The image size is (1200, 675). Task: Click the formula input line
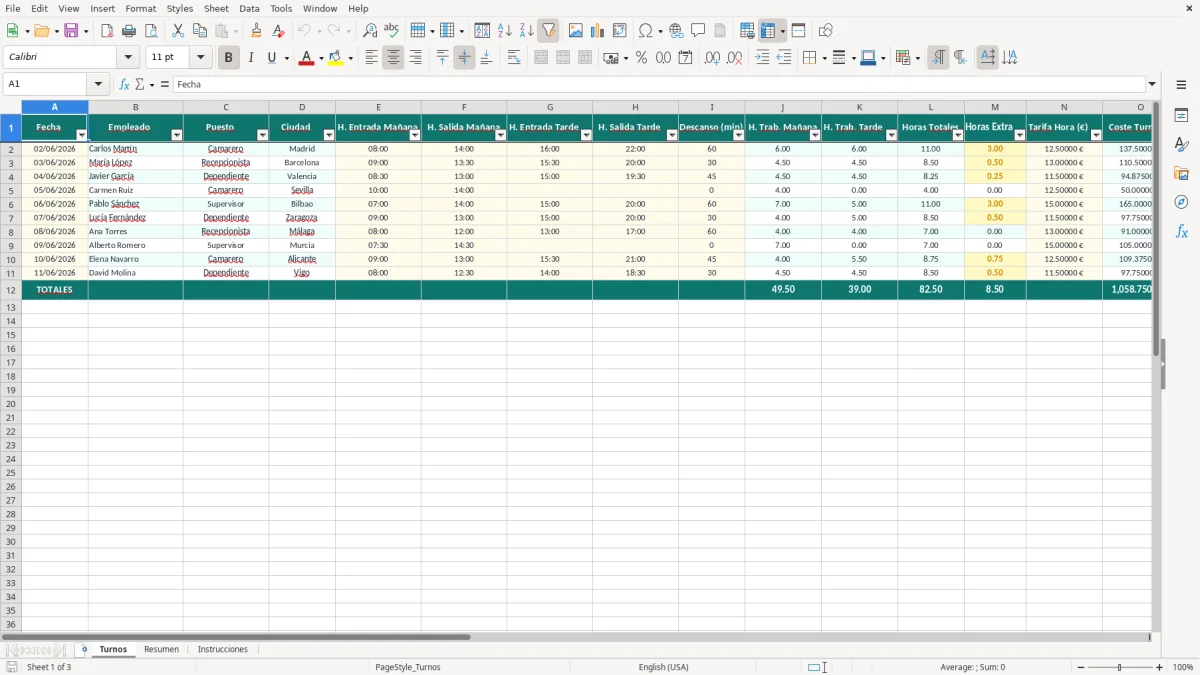pyautogui.click(x=660, y=84)
